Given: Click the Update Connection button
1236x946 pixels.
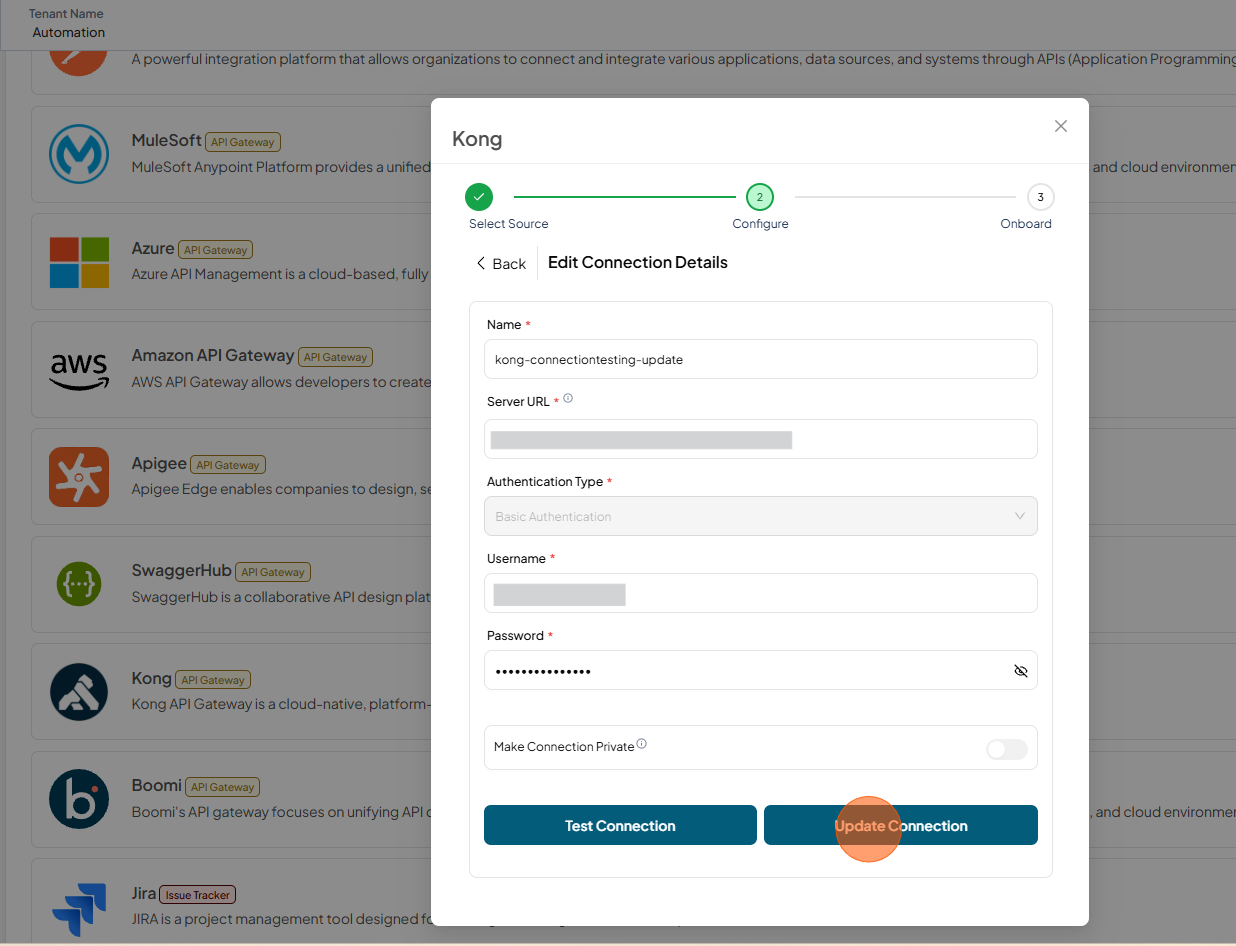Looking at the screenshot, I should 901,825.
